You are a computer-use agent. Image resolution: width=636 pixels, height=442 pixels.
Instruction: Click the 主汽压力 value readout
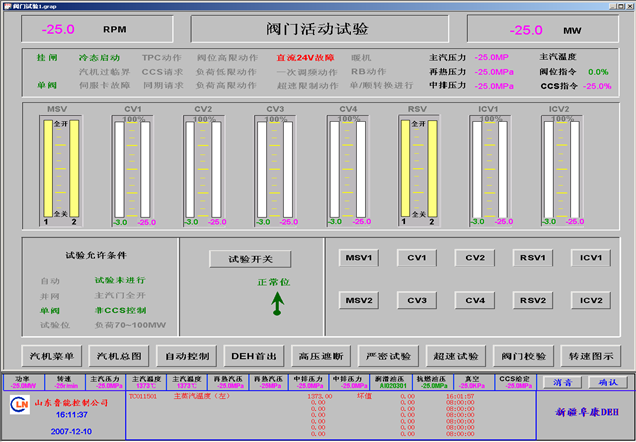pyautogui.click(x=492, y=57)
